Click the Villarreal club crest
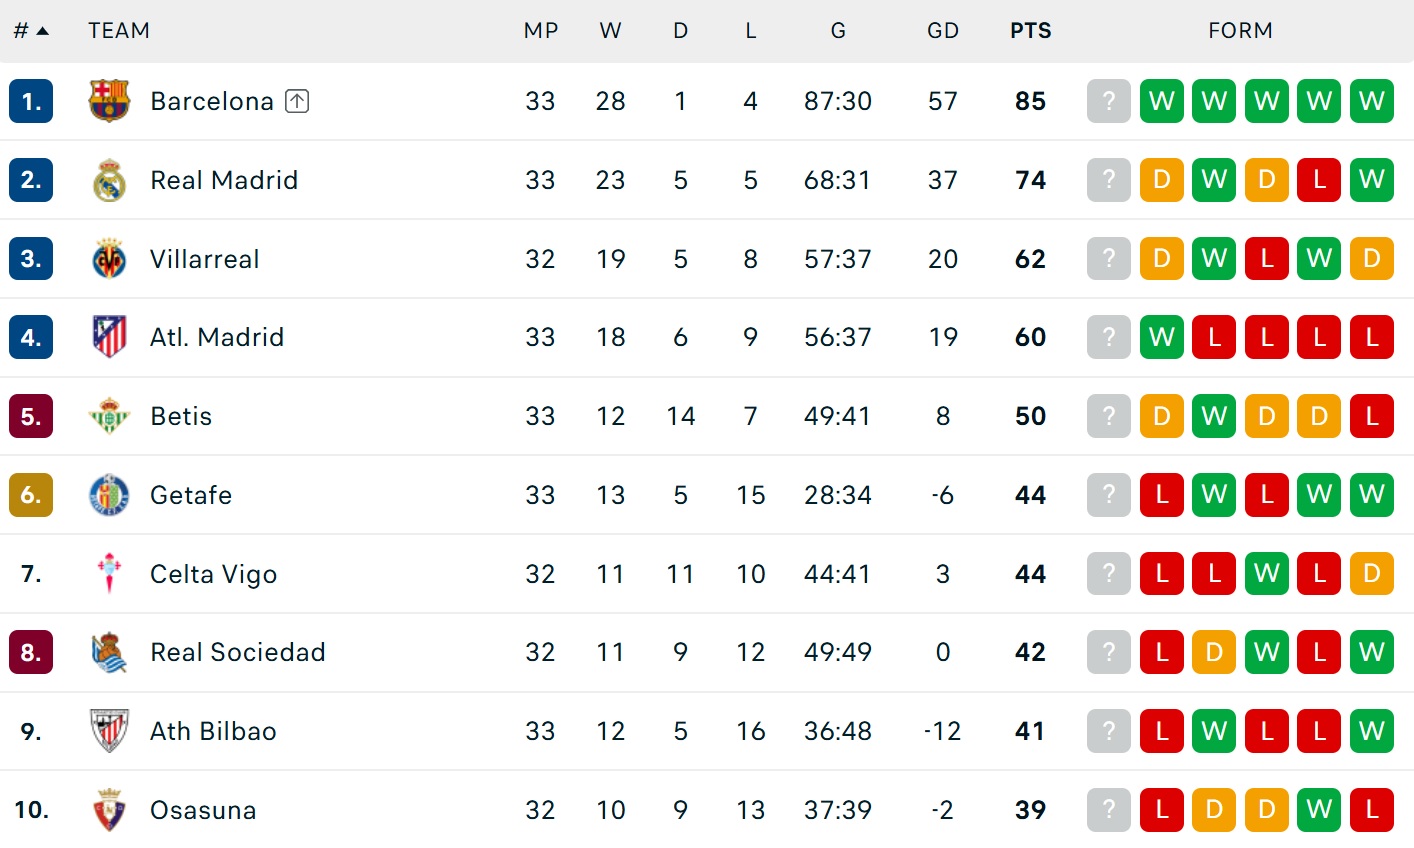The height and width of the screenshot is (848, 1414). (x=109, y=259)
